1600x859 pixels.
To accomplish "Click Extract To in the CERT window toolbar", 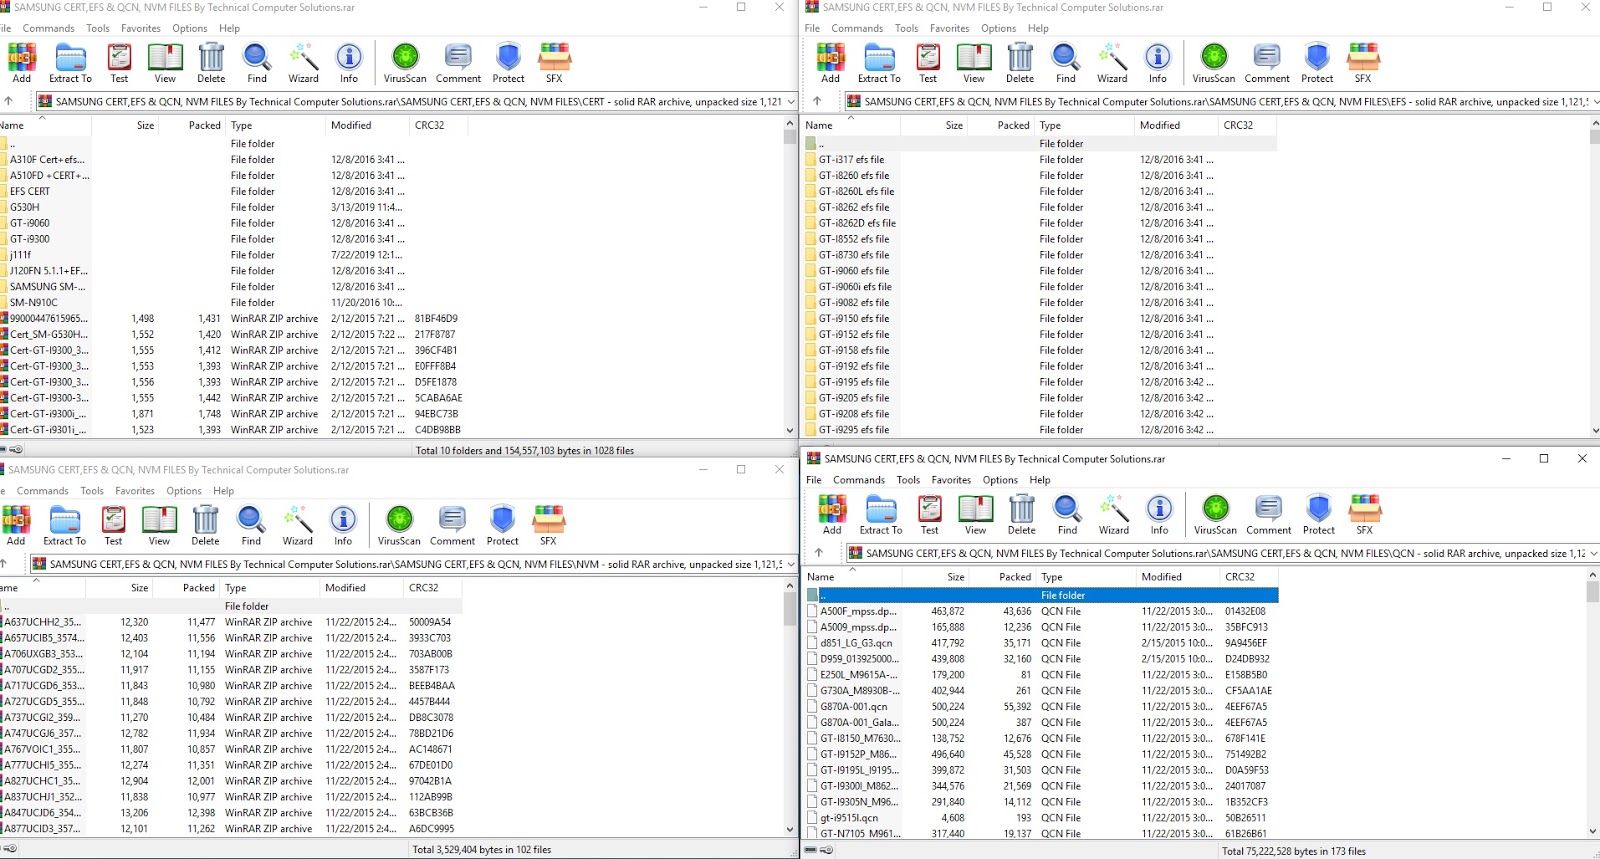I will [x=70, y=62].
